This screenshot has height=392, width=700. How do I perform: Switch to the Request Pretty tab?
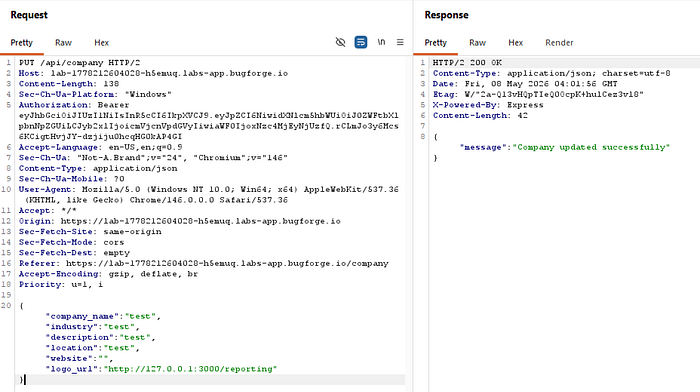point(21,43)
